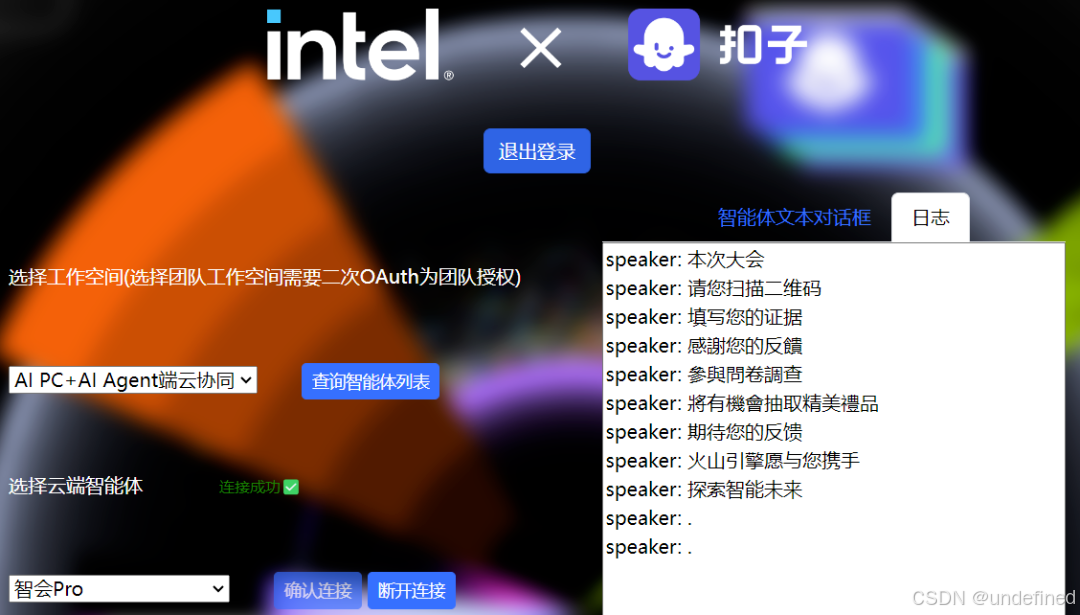Select log line 'speaker: 本次大会'

tap(685, 260)
